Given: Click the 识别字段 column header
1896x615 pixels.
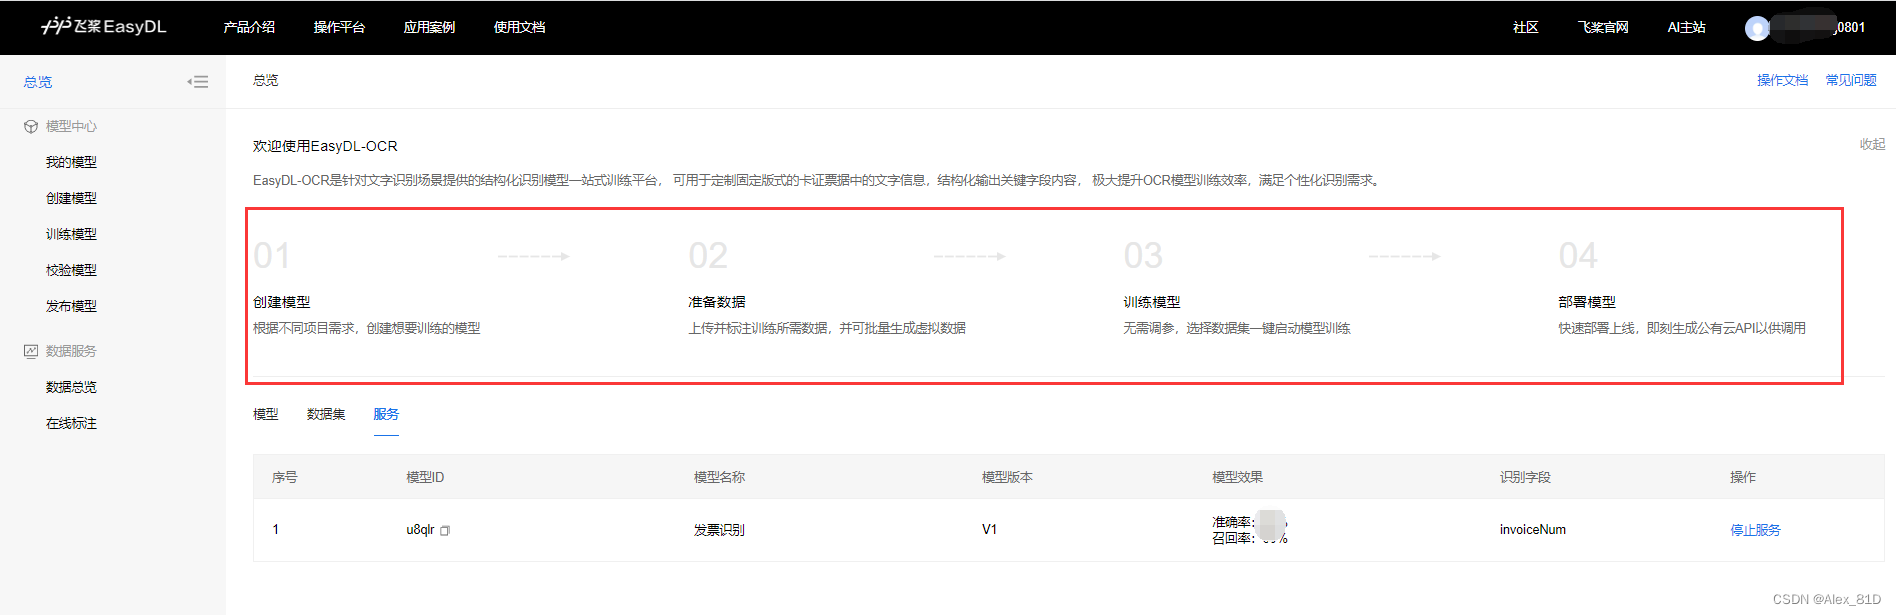Looking at the screenshot, I should click(1525, 477).
